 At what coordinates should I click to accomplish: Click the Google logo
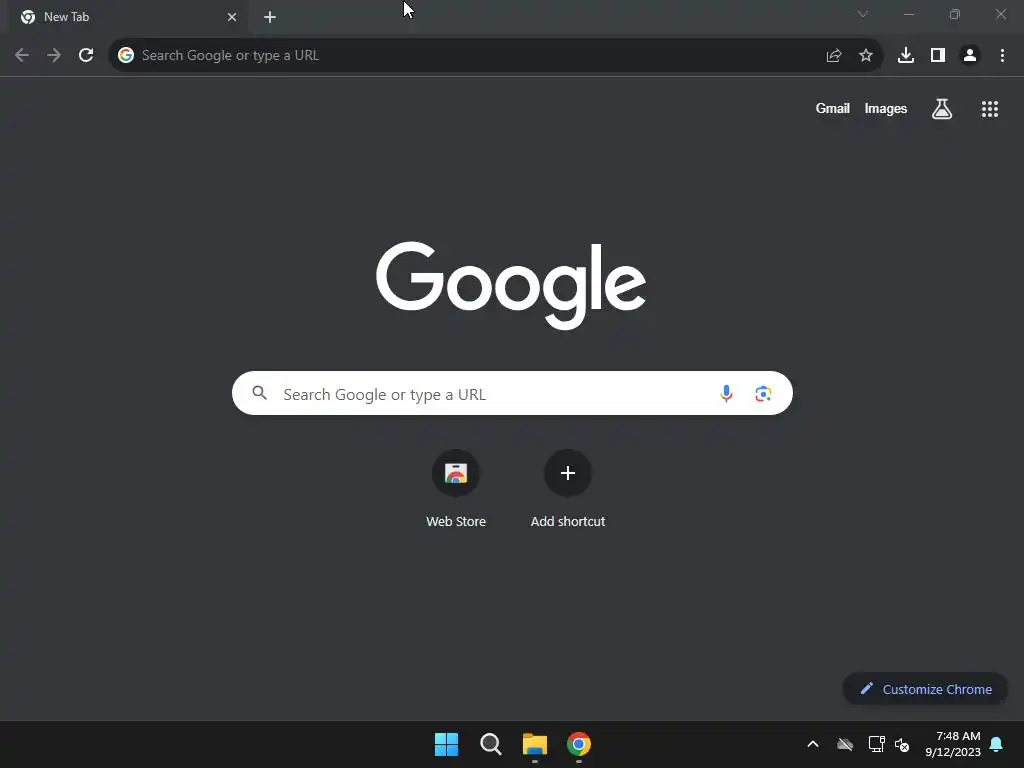[x=511, y=284]
